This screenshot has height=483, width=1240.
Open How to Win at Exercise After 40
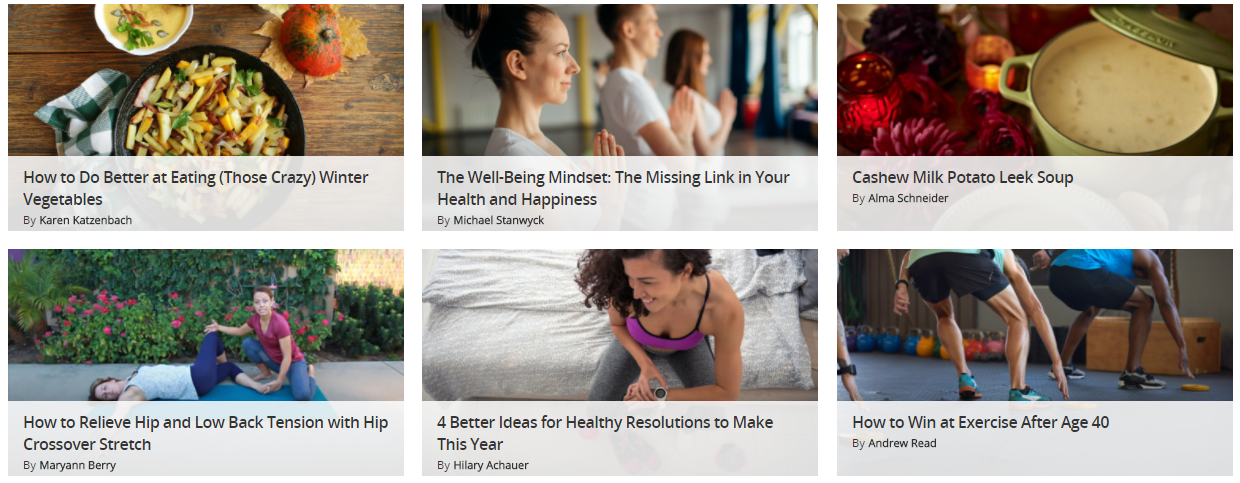[980, 423]
